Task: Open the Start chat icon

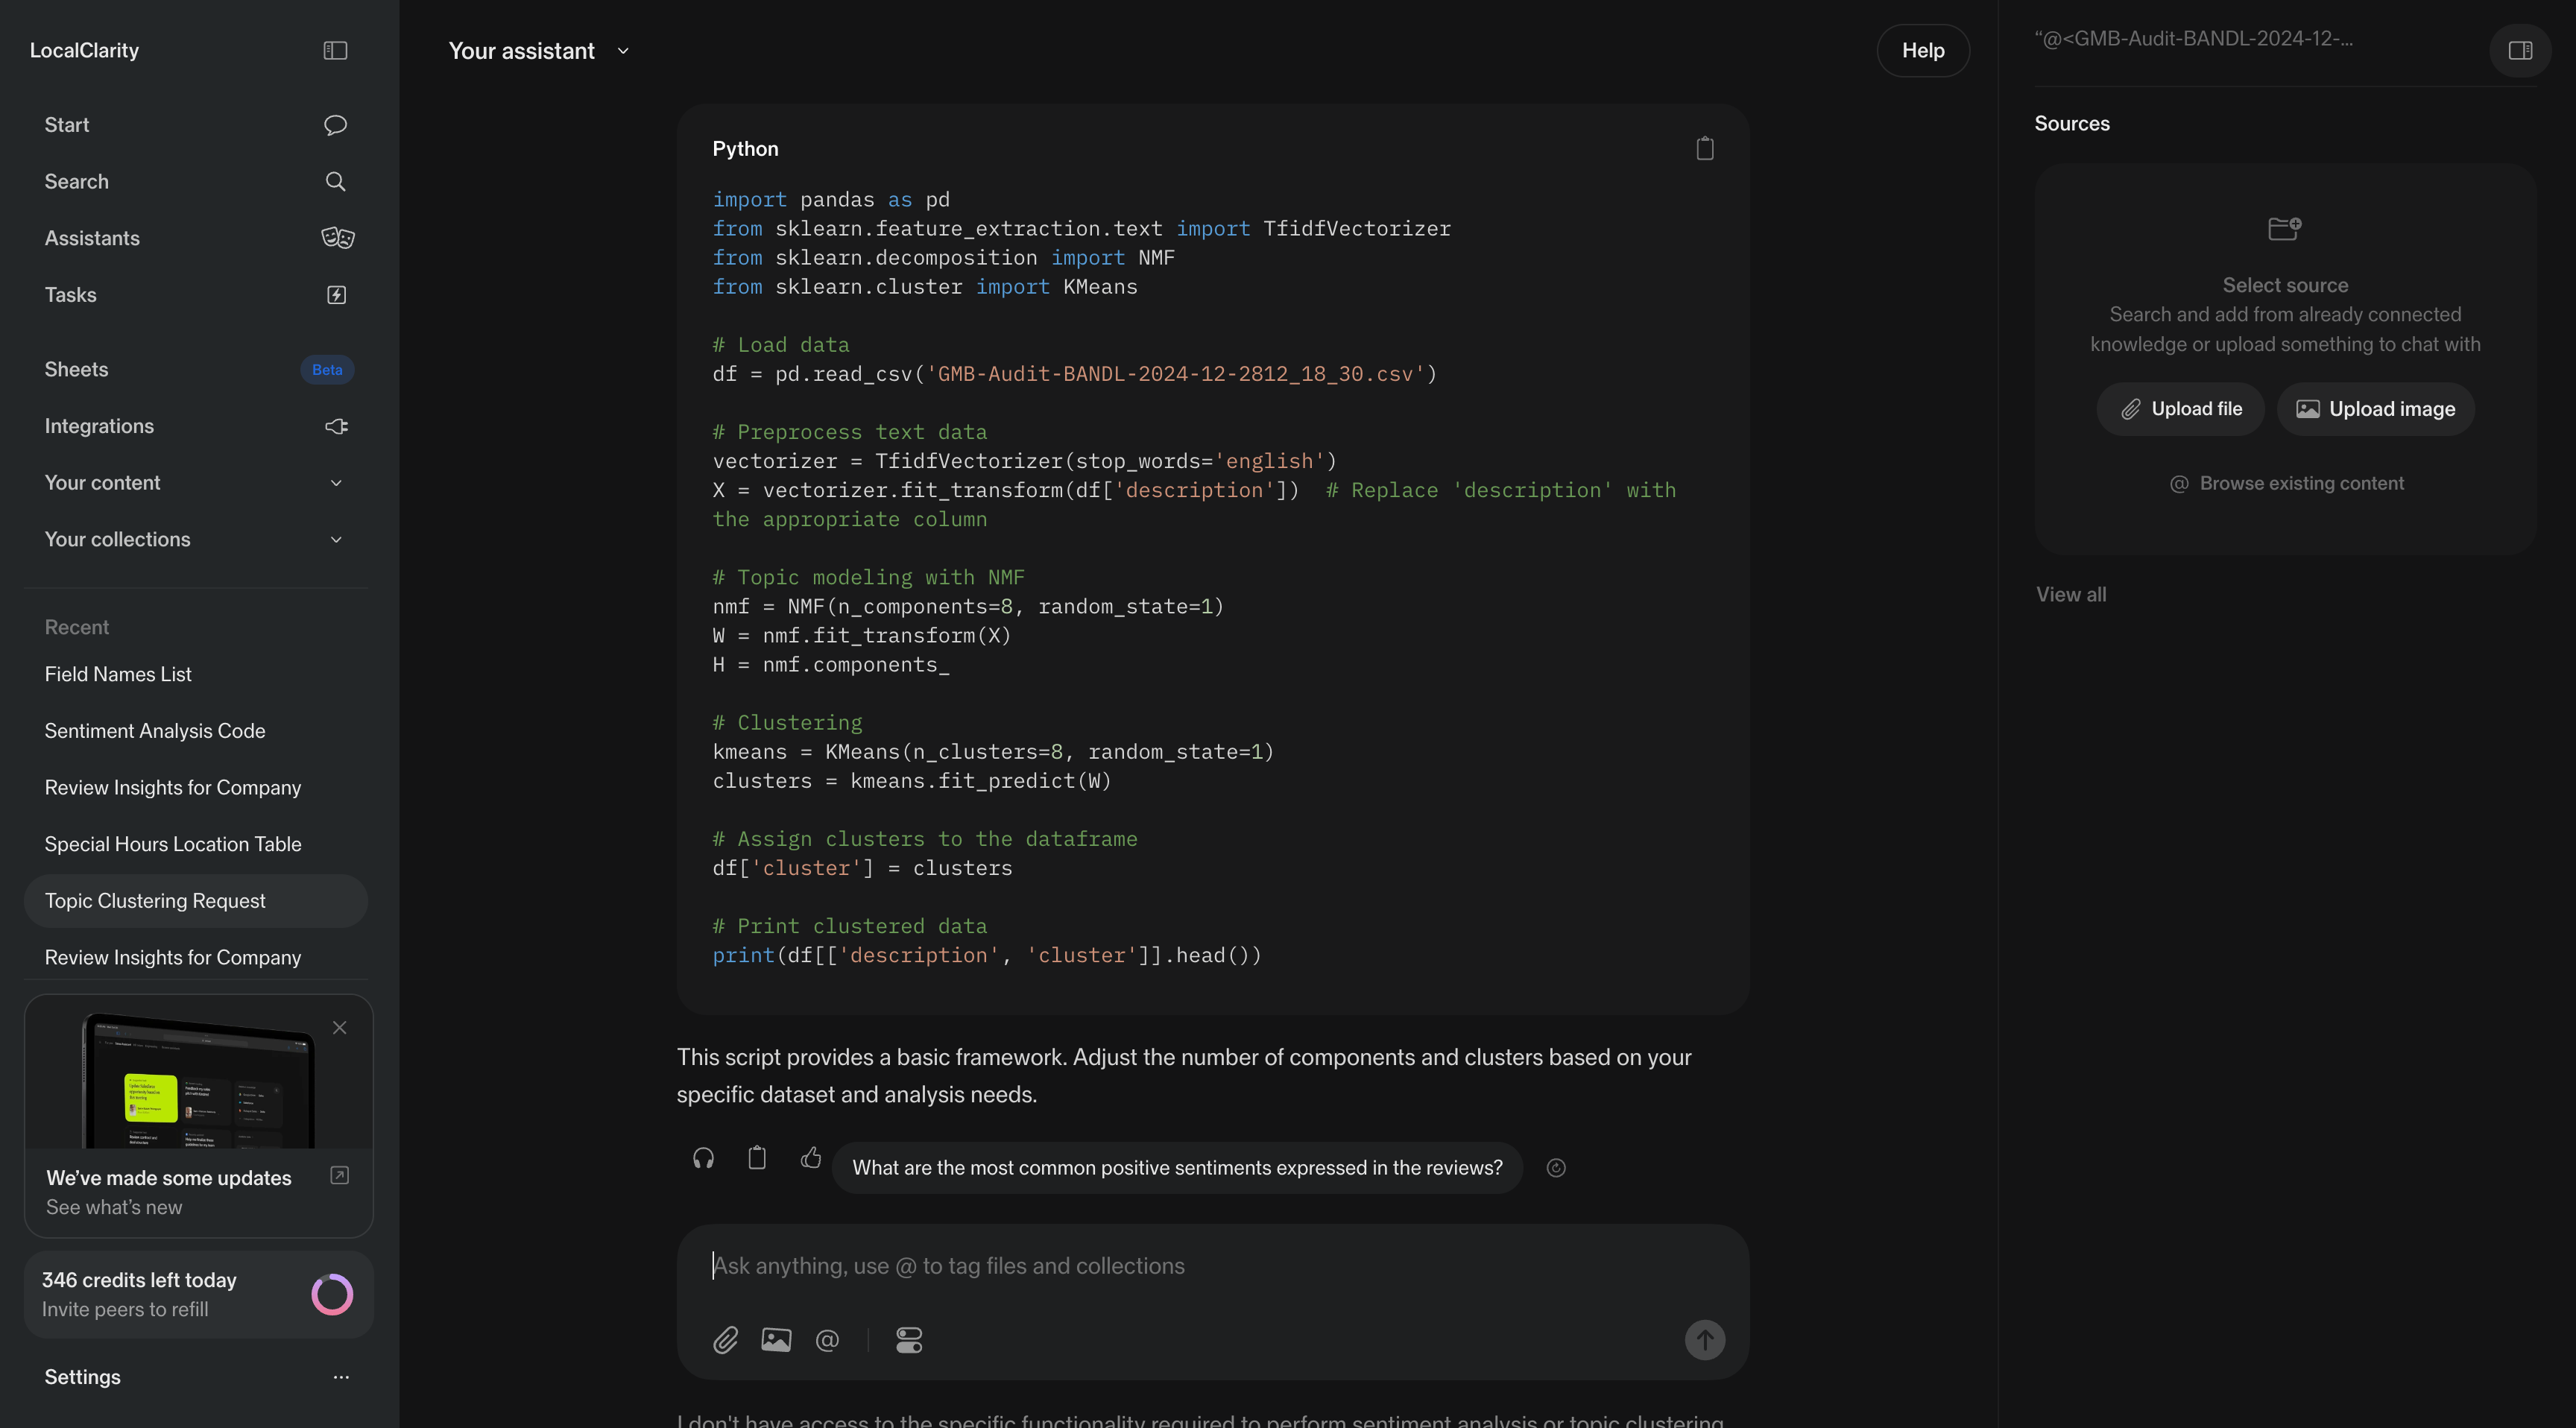Action: coord(335,125)
